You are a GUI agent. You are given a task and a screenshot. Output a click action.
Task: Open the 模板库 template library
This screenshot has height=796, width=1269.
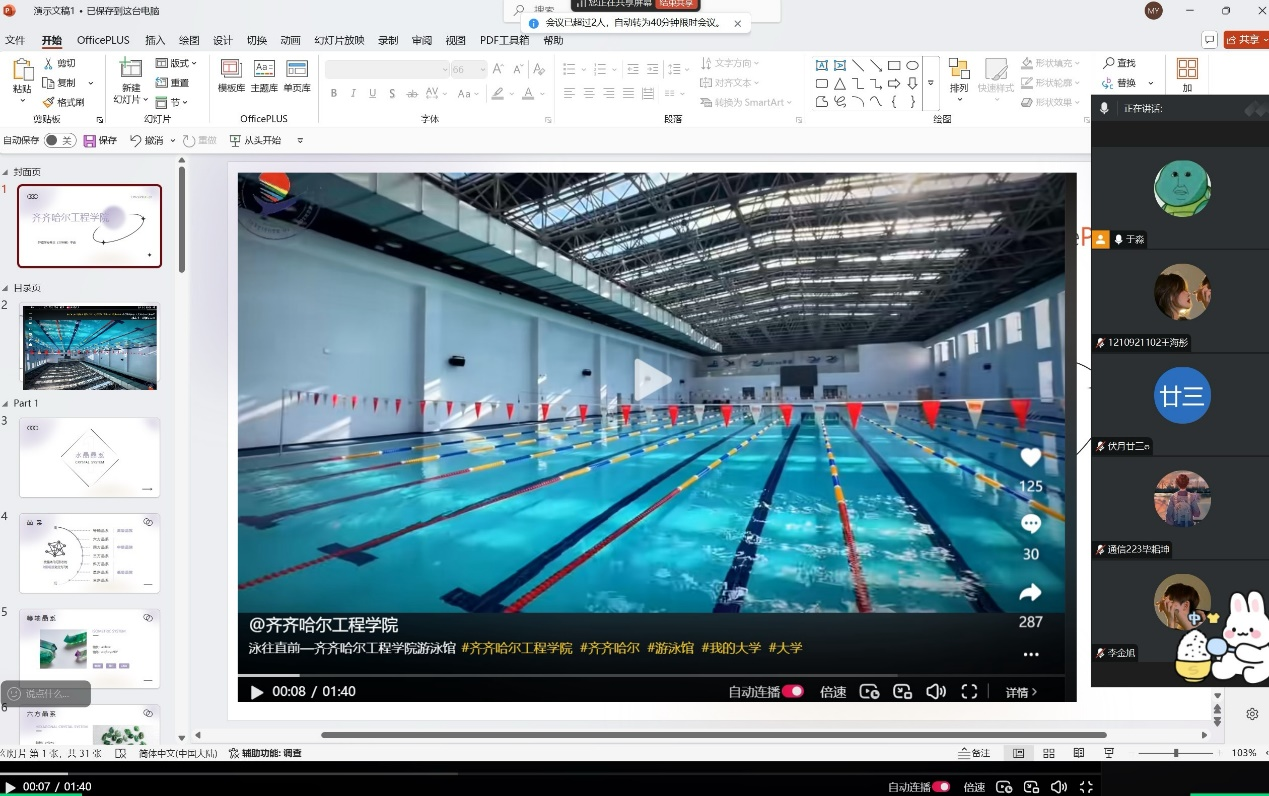coord(231,69)
